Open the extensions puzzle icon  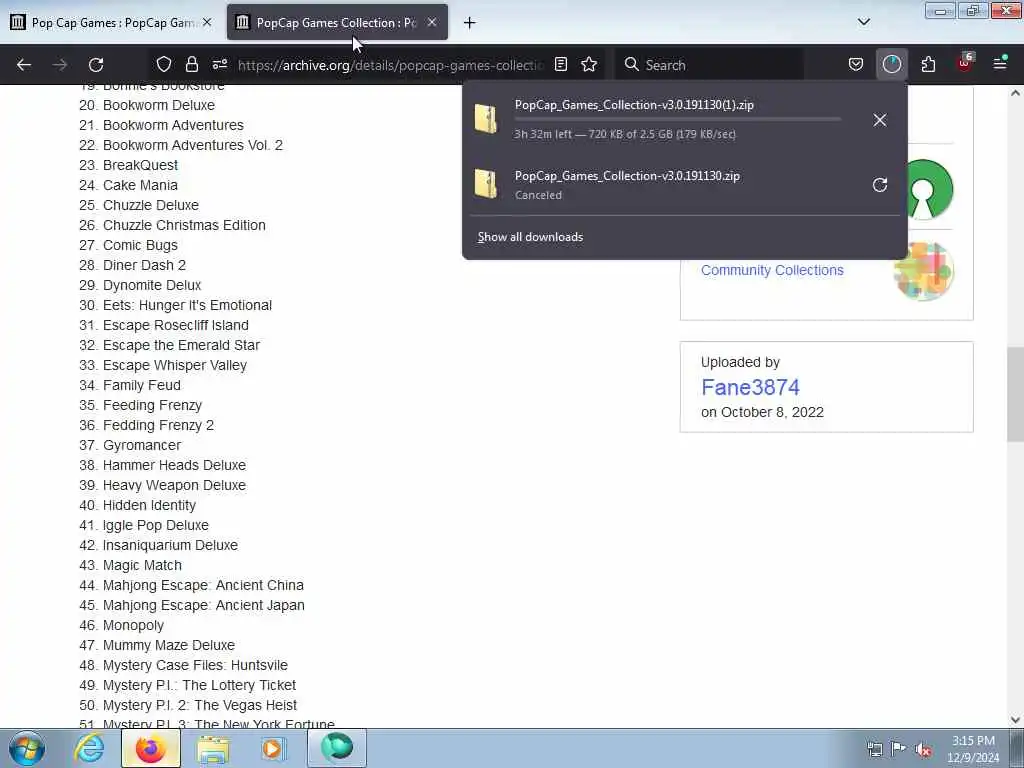[928, 64]
